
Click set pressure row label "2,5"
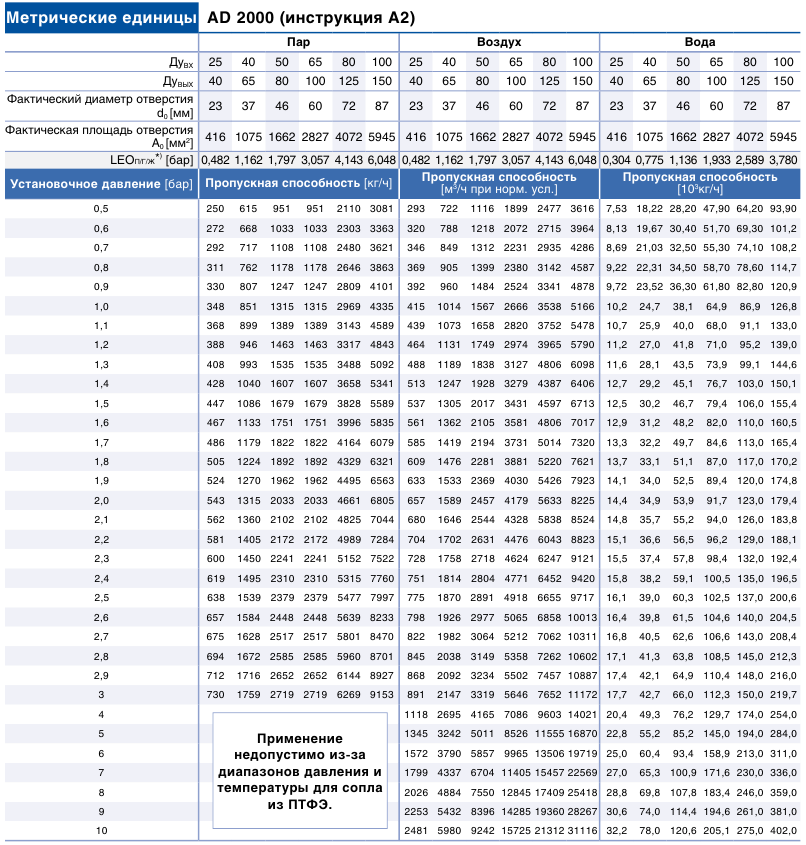101,598
